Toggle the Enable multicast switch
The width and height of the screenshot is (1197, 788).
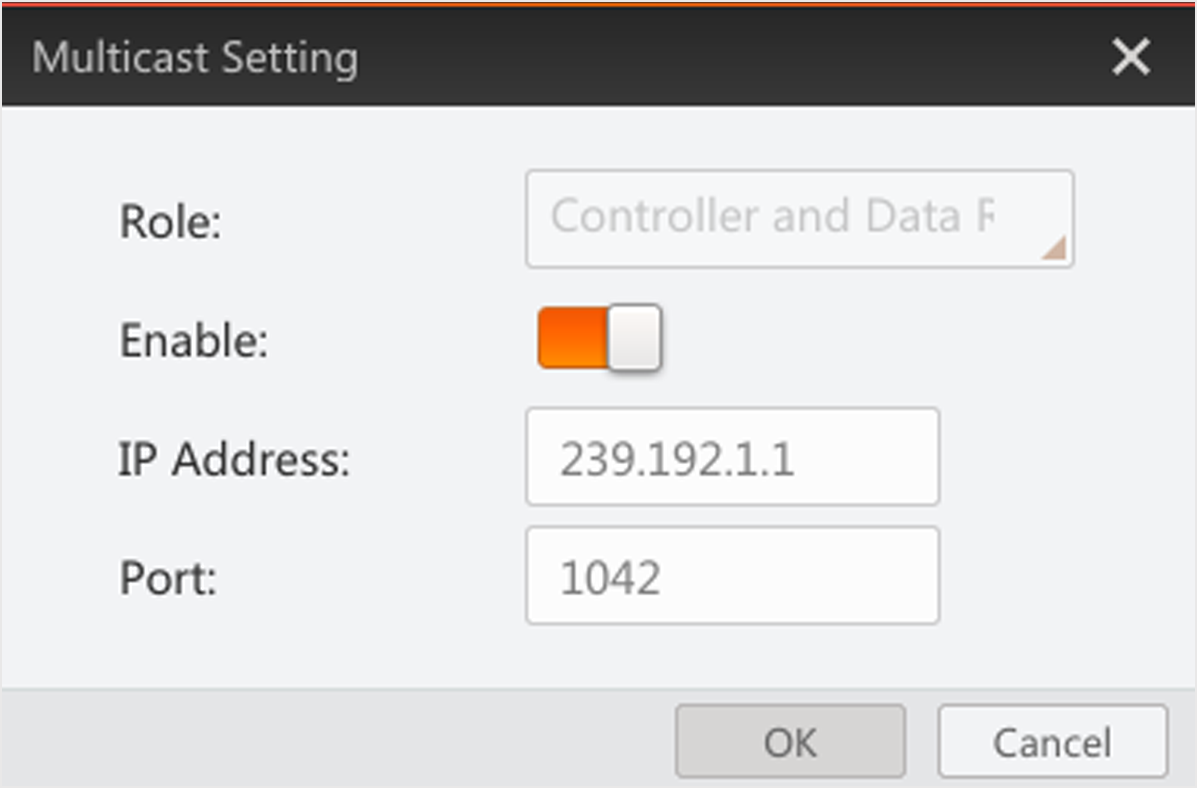599,338
